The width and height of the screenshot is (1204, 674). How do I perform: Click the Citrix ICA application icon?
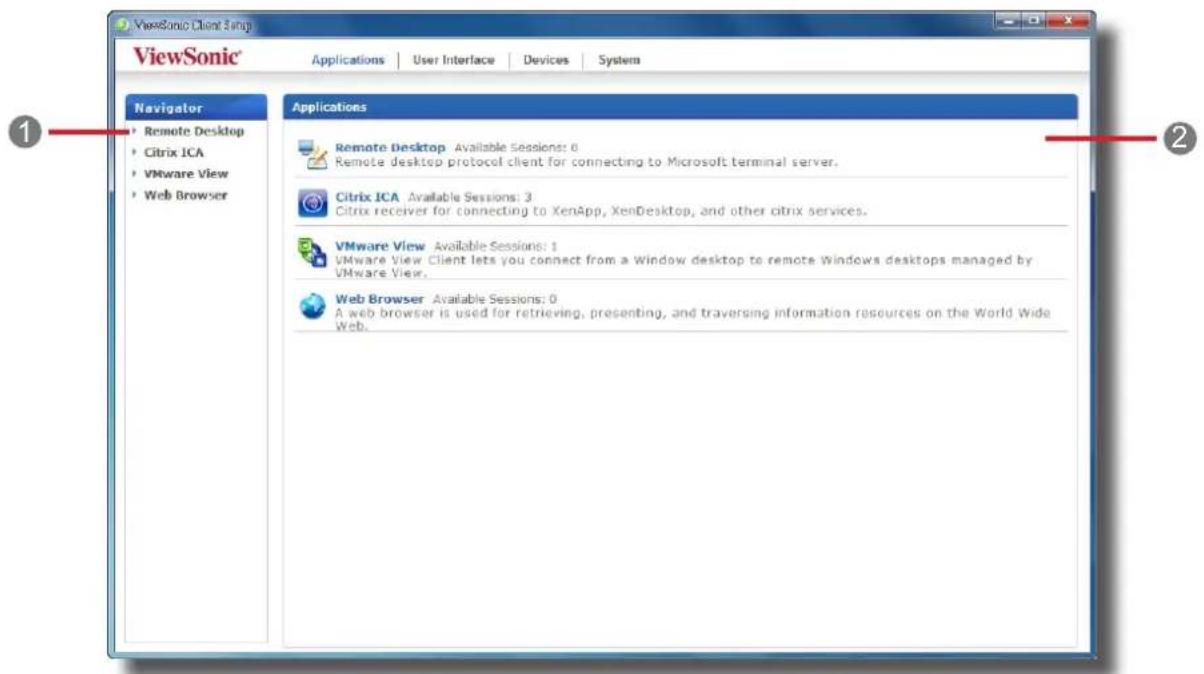pos(313,205)
